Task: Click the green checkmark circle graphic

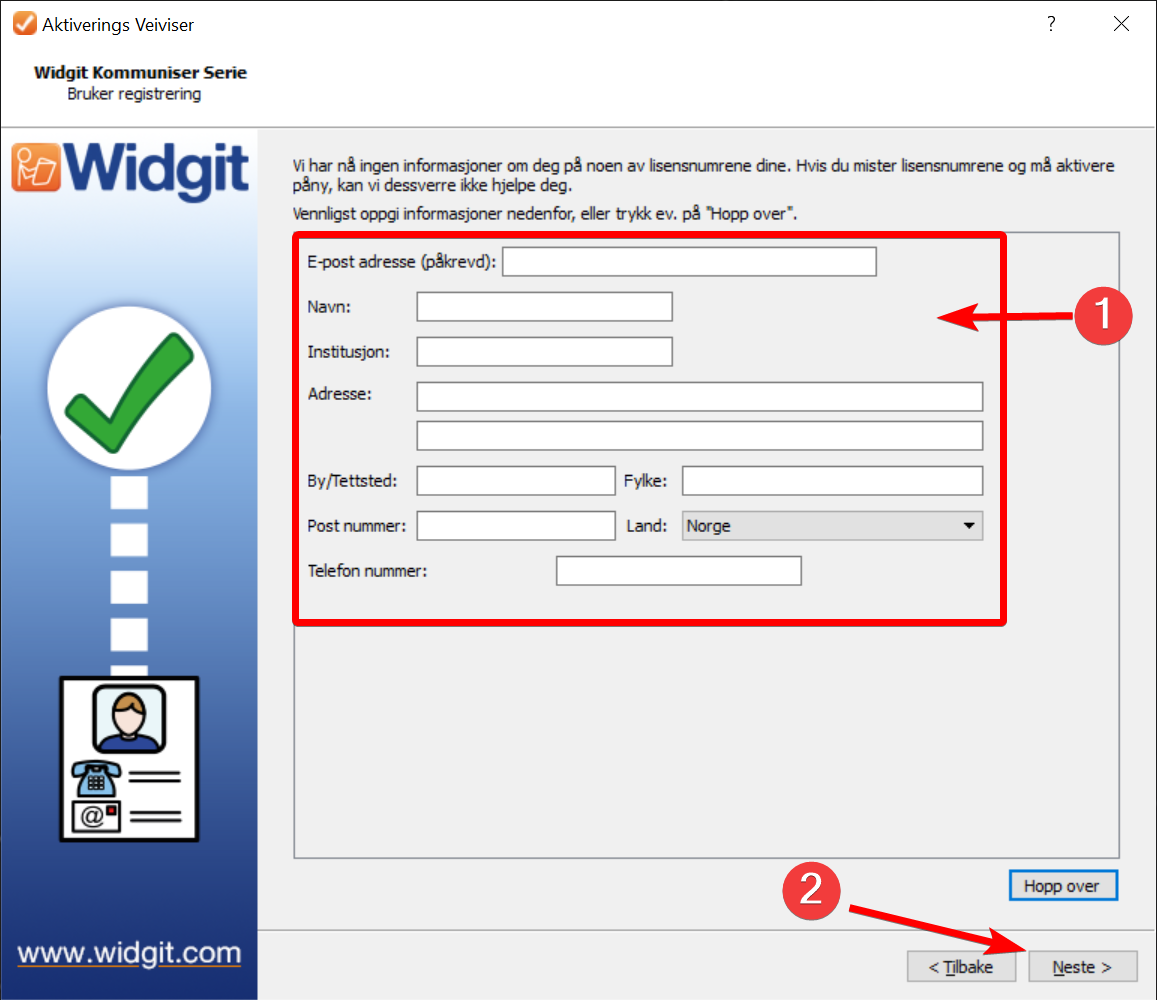Action: coord(129,388)
